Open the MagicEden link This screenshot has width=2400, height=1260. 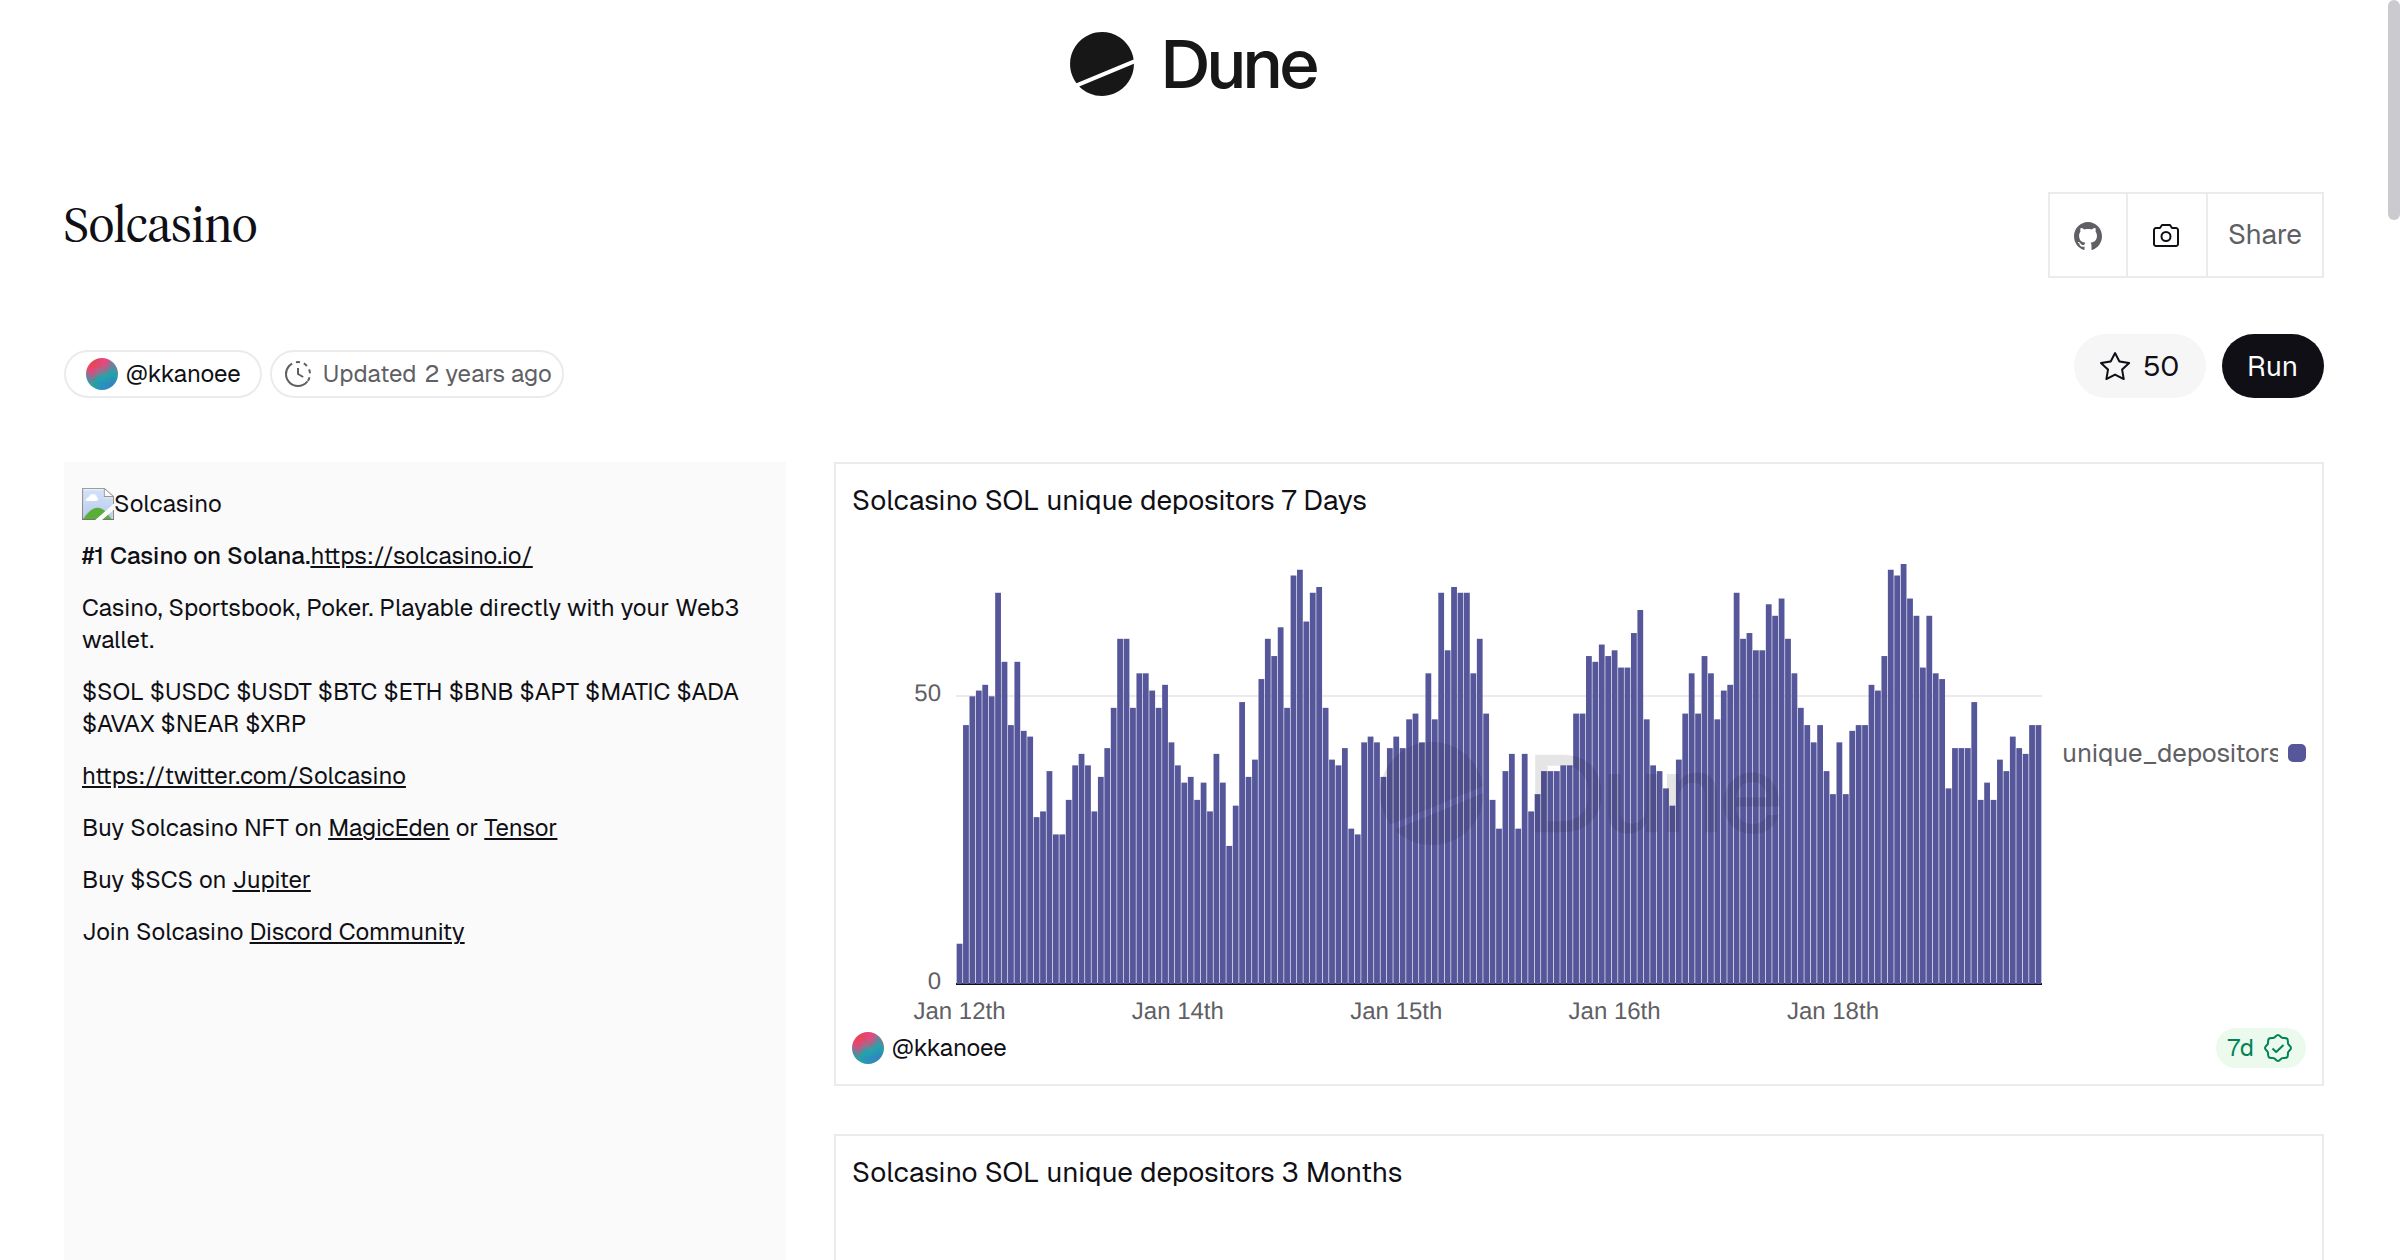(x=388, y=828)
